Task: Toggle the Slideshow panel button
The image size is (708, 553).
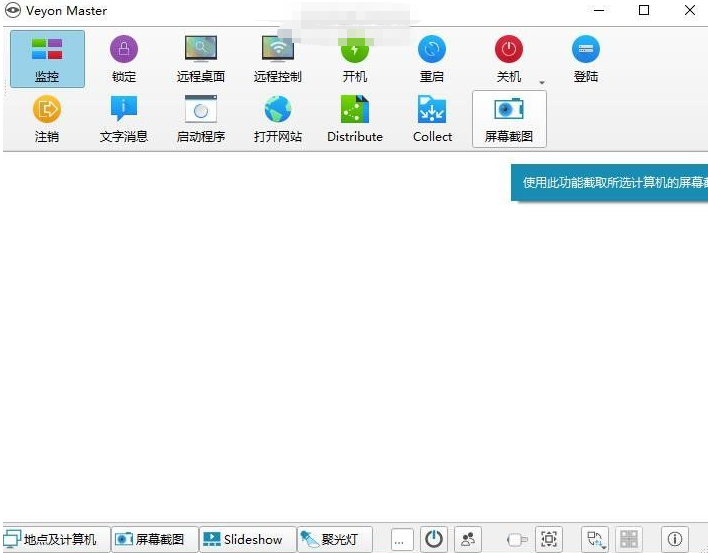Action: (248, 539)
